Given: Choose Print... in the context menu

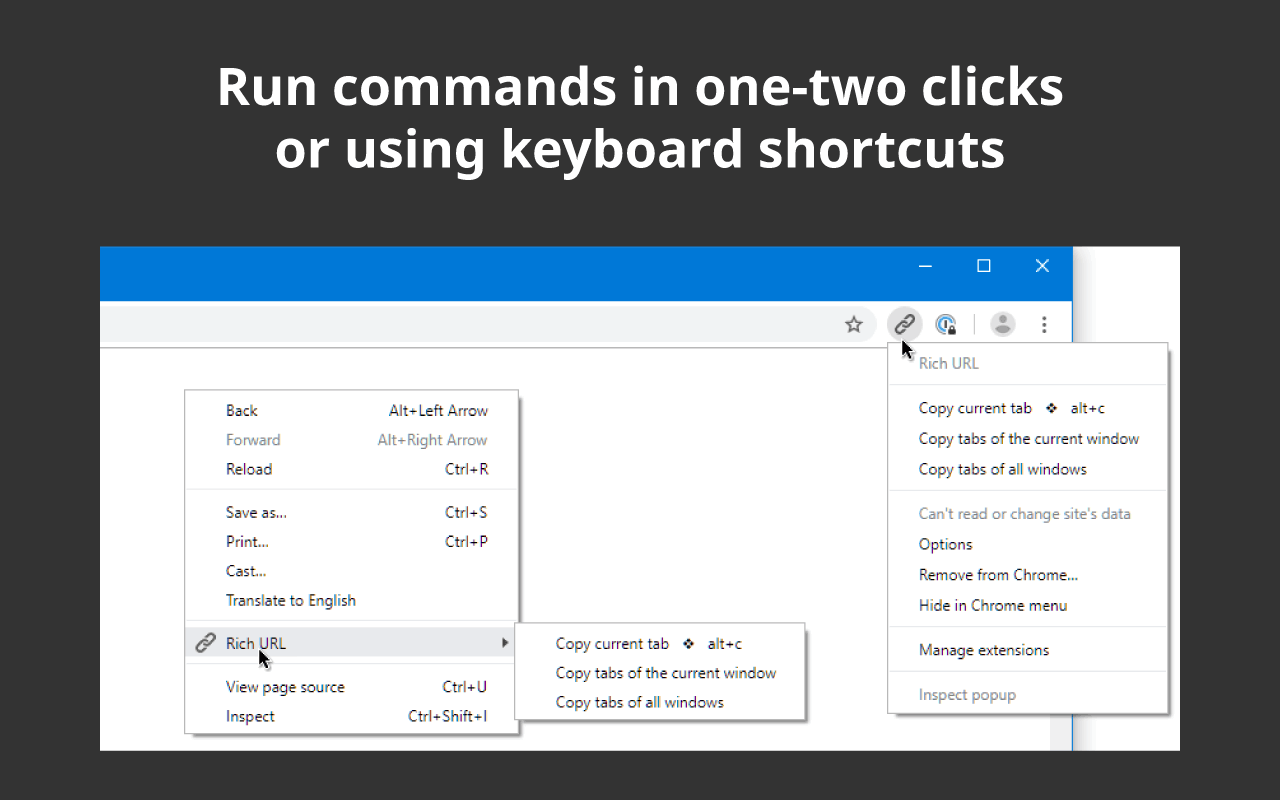Looking at the screenshot, I should pyautogui.click(x=351, y=542).
